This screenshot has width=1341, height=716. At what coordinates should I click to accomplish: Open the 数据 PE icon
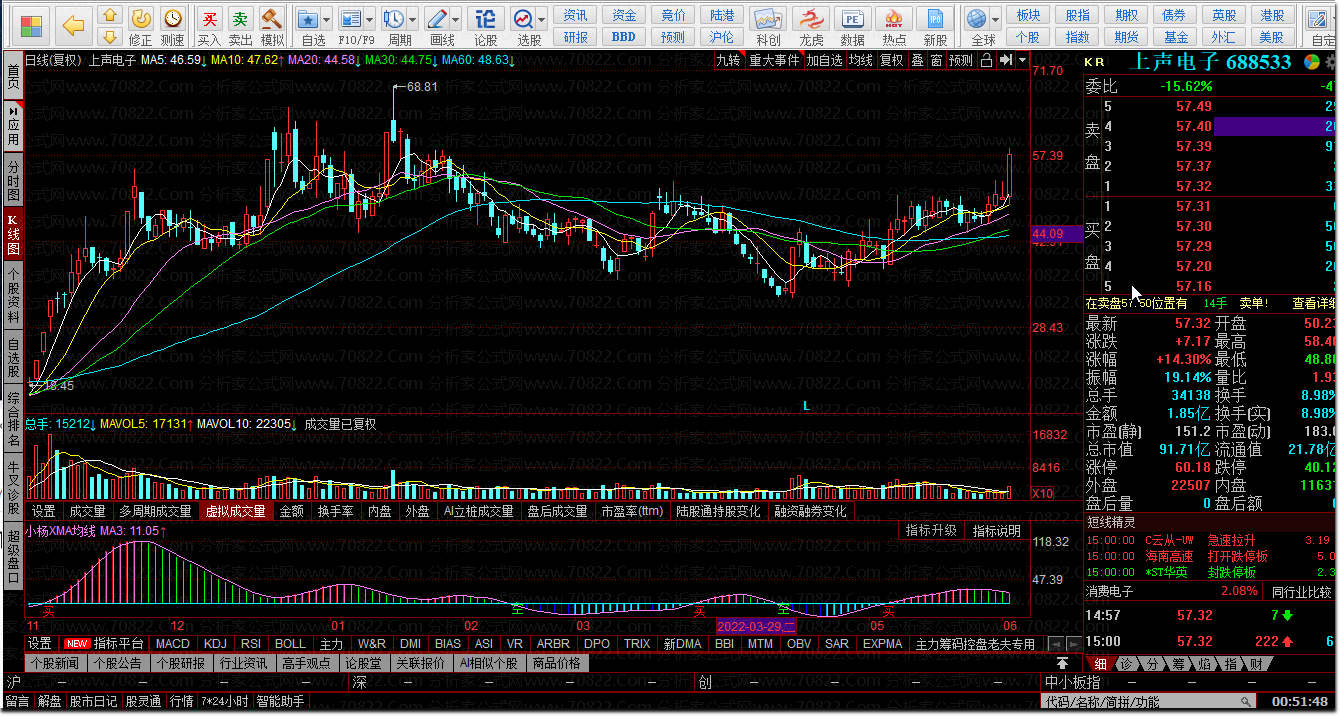click(x=852, y=18)
